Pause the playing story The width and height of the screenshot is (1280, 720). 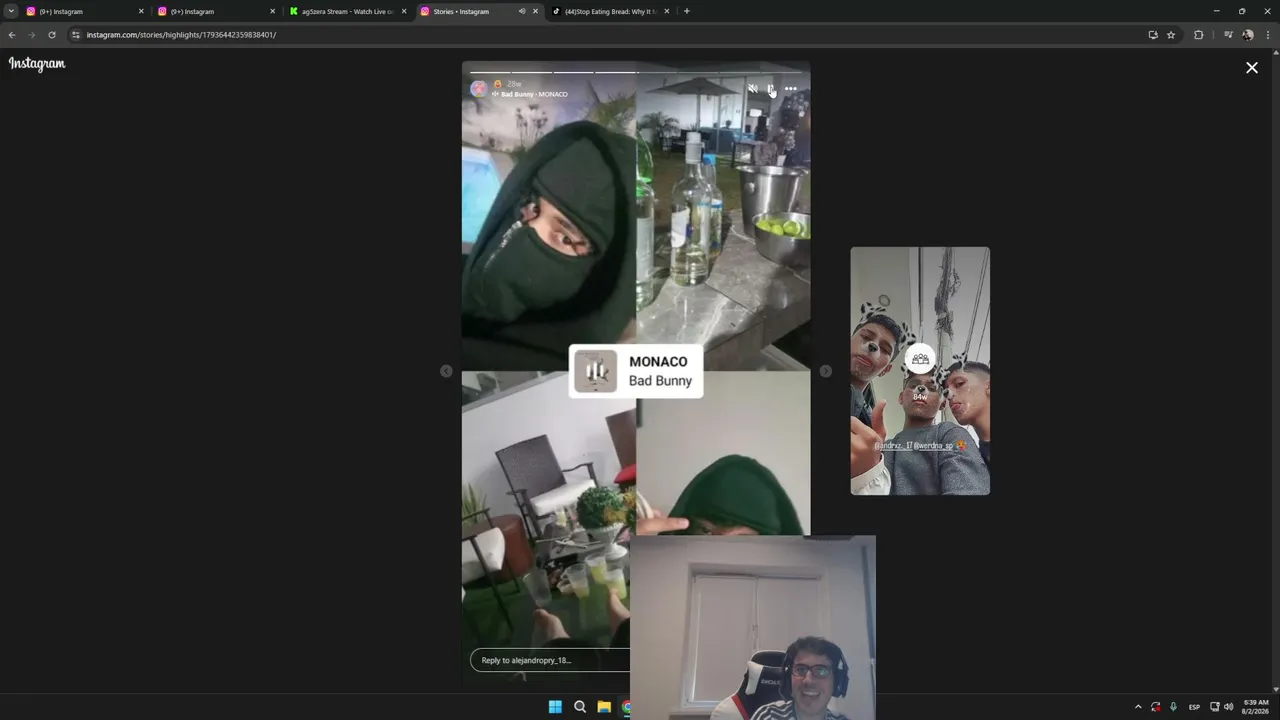tap(771, 89)
